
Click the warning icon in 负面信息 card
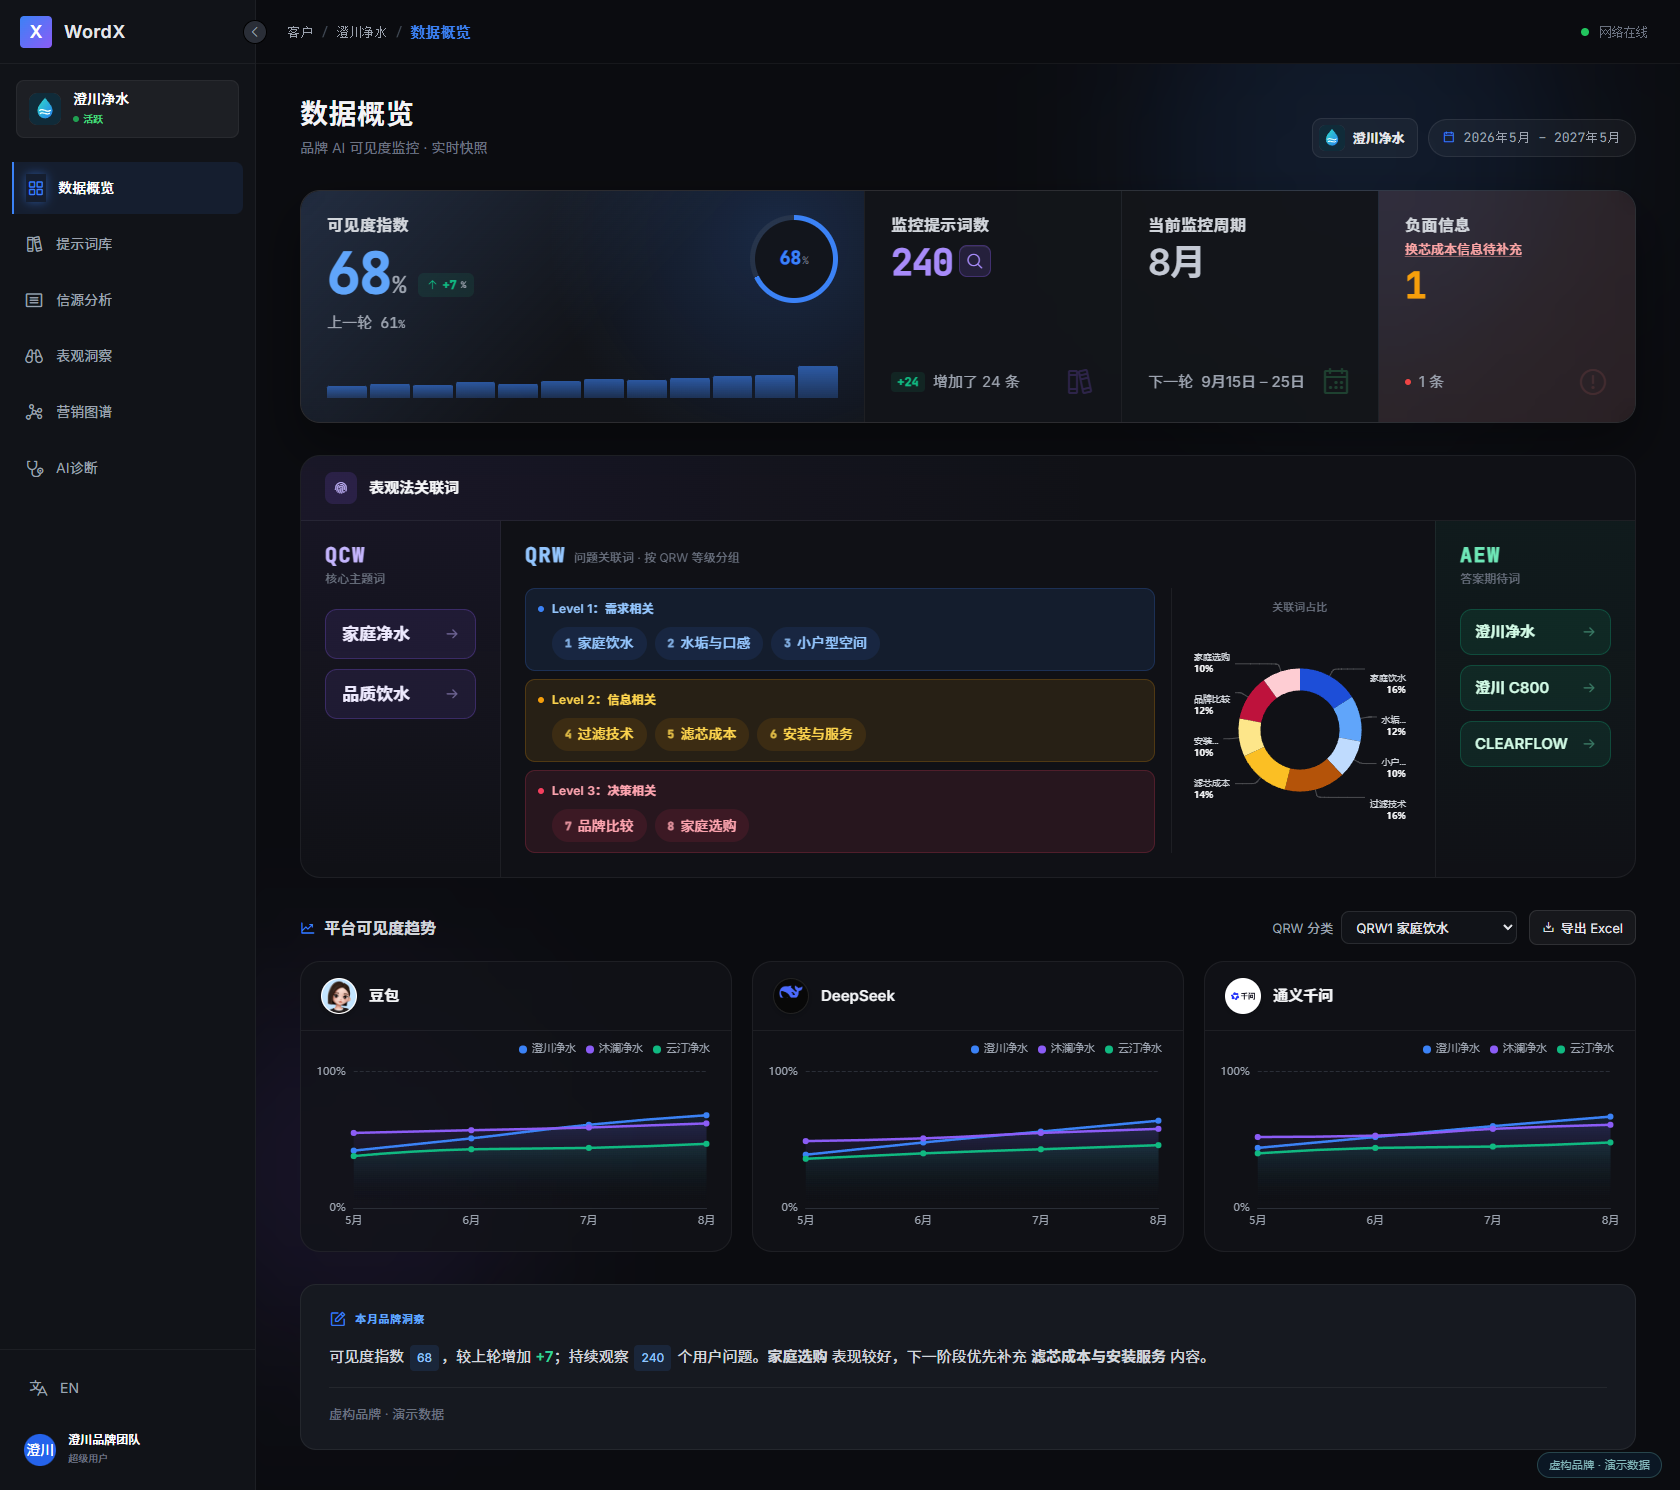1593,381
